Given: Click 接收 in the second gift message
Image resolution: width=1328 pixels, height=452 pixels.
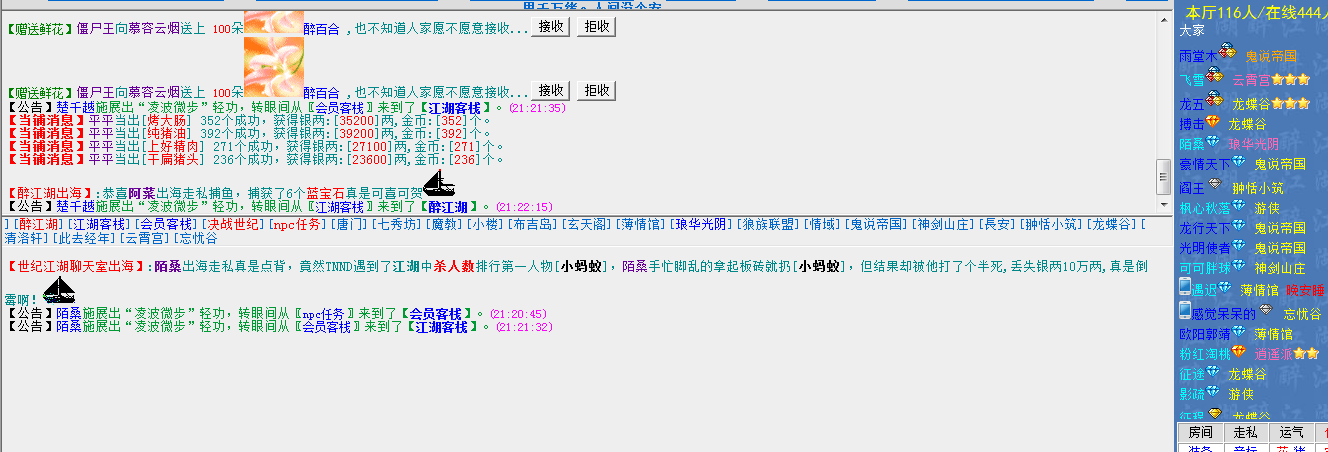Looking at the screenshot, I should point(550,90).
